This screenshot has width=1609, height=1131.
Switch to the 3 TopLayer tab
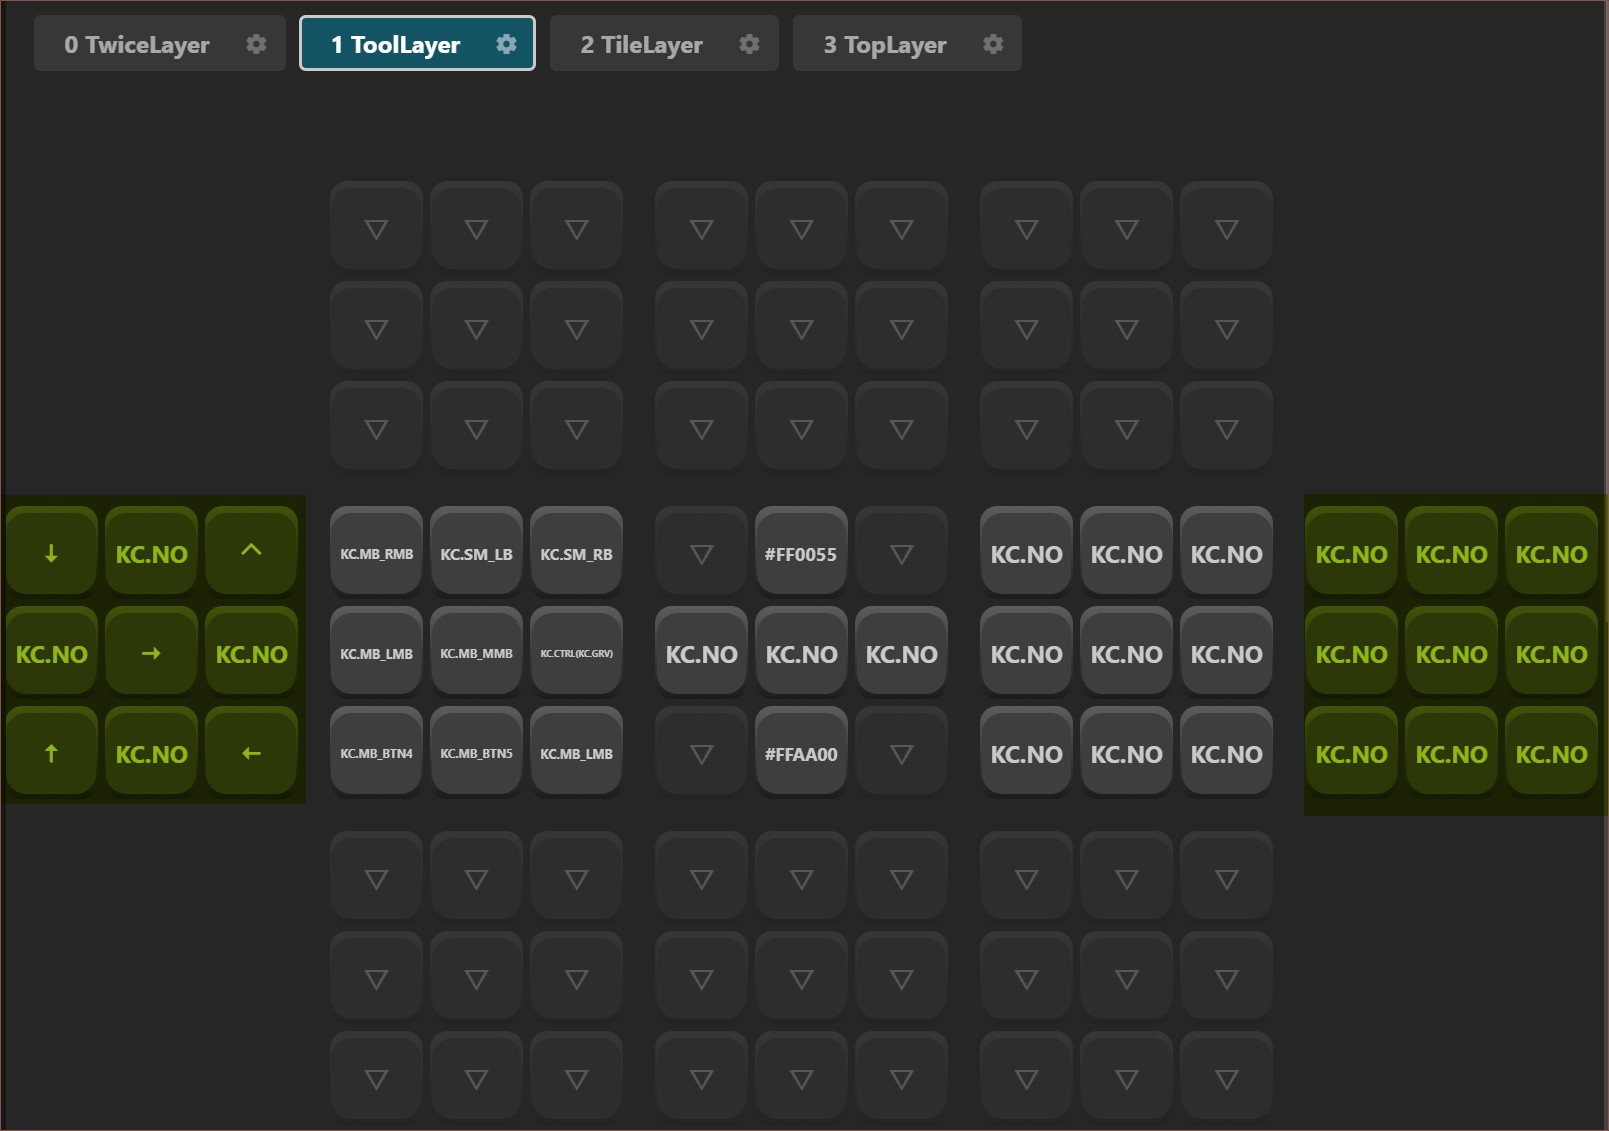click(x=884, y=44)
